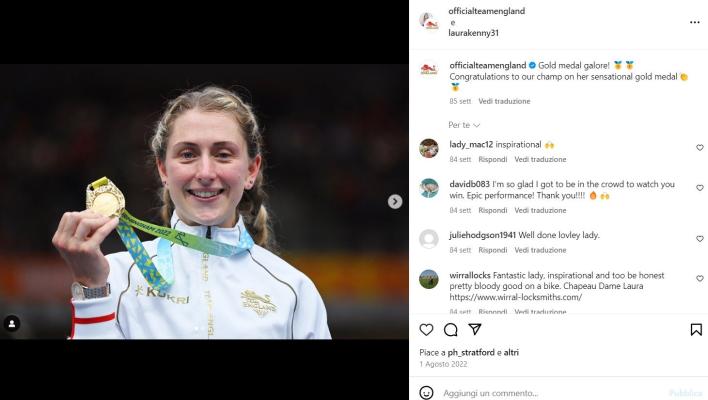Screen dimensions: 708x400
Task: Like davidb083's comment
Action: point(699,188)
